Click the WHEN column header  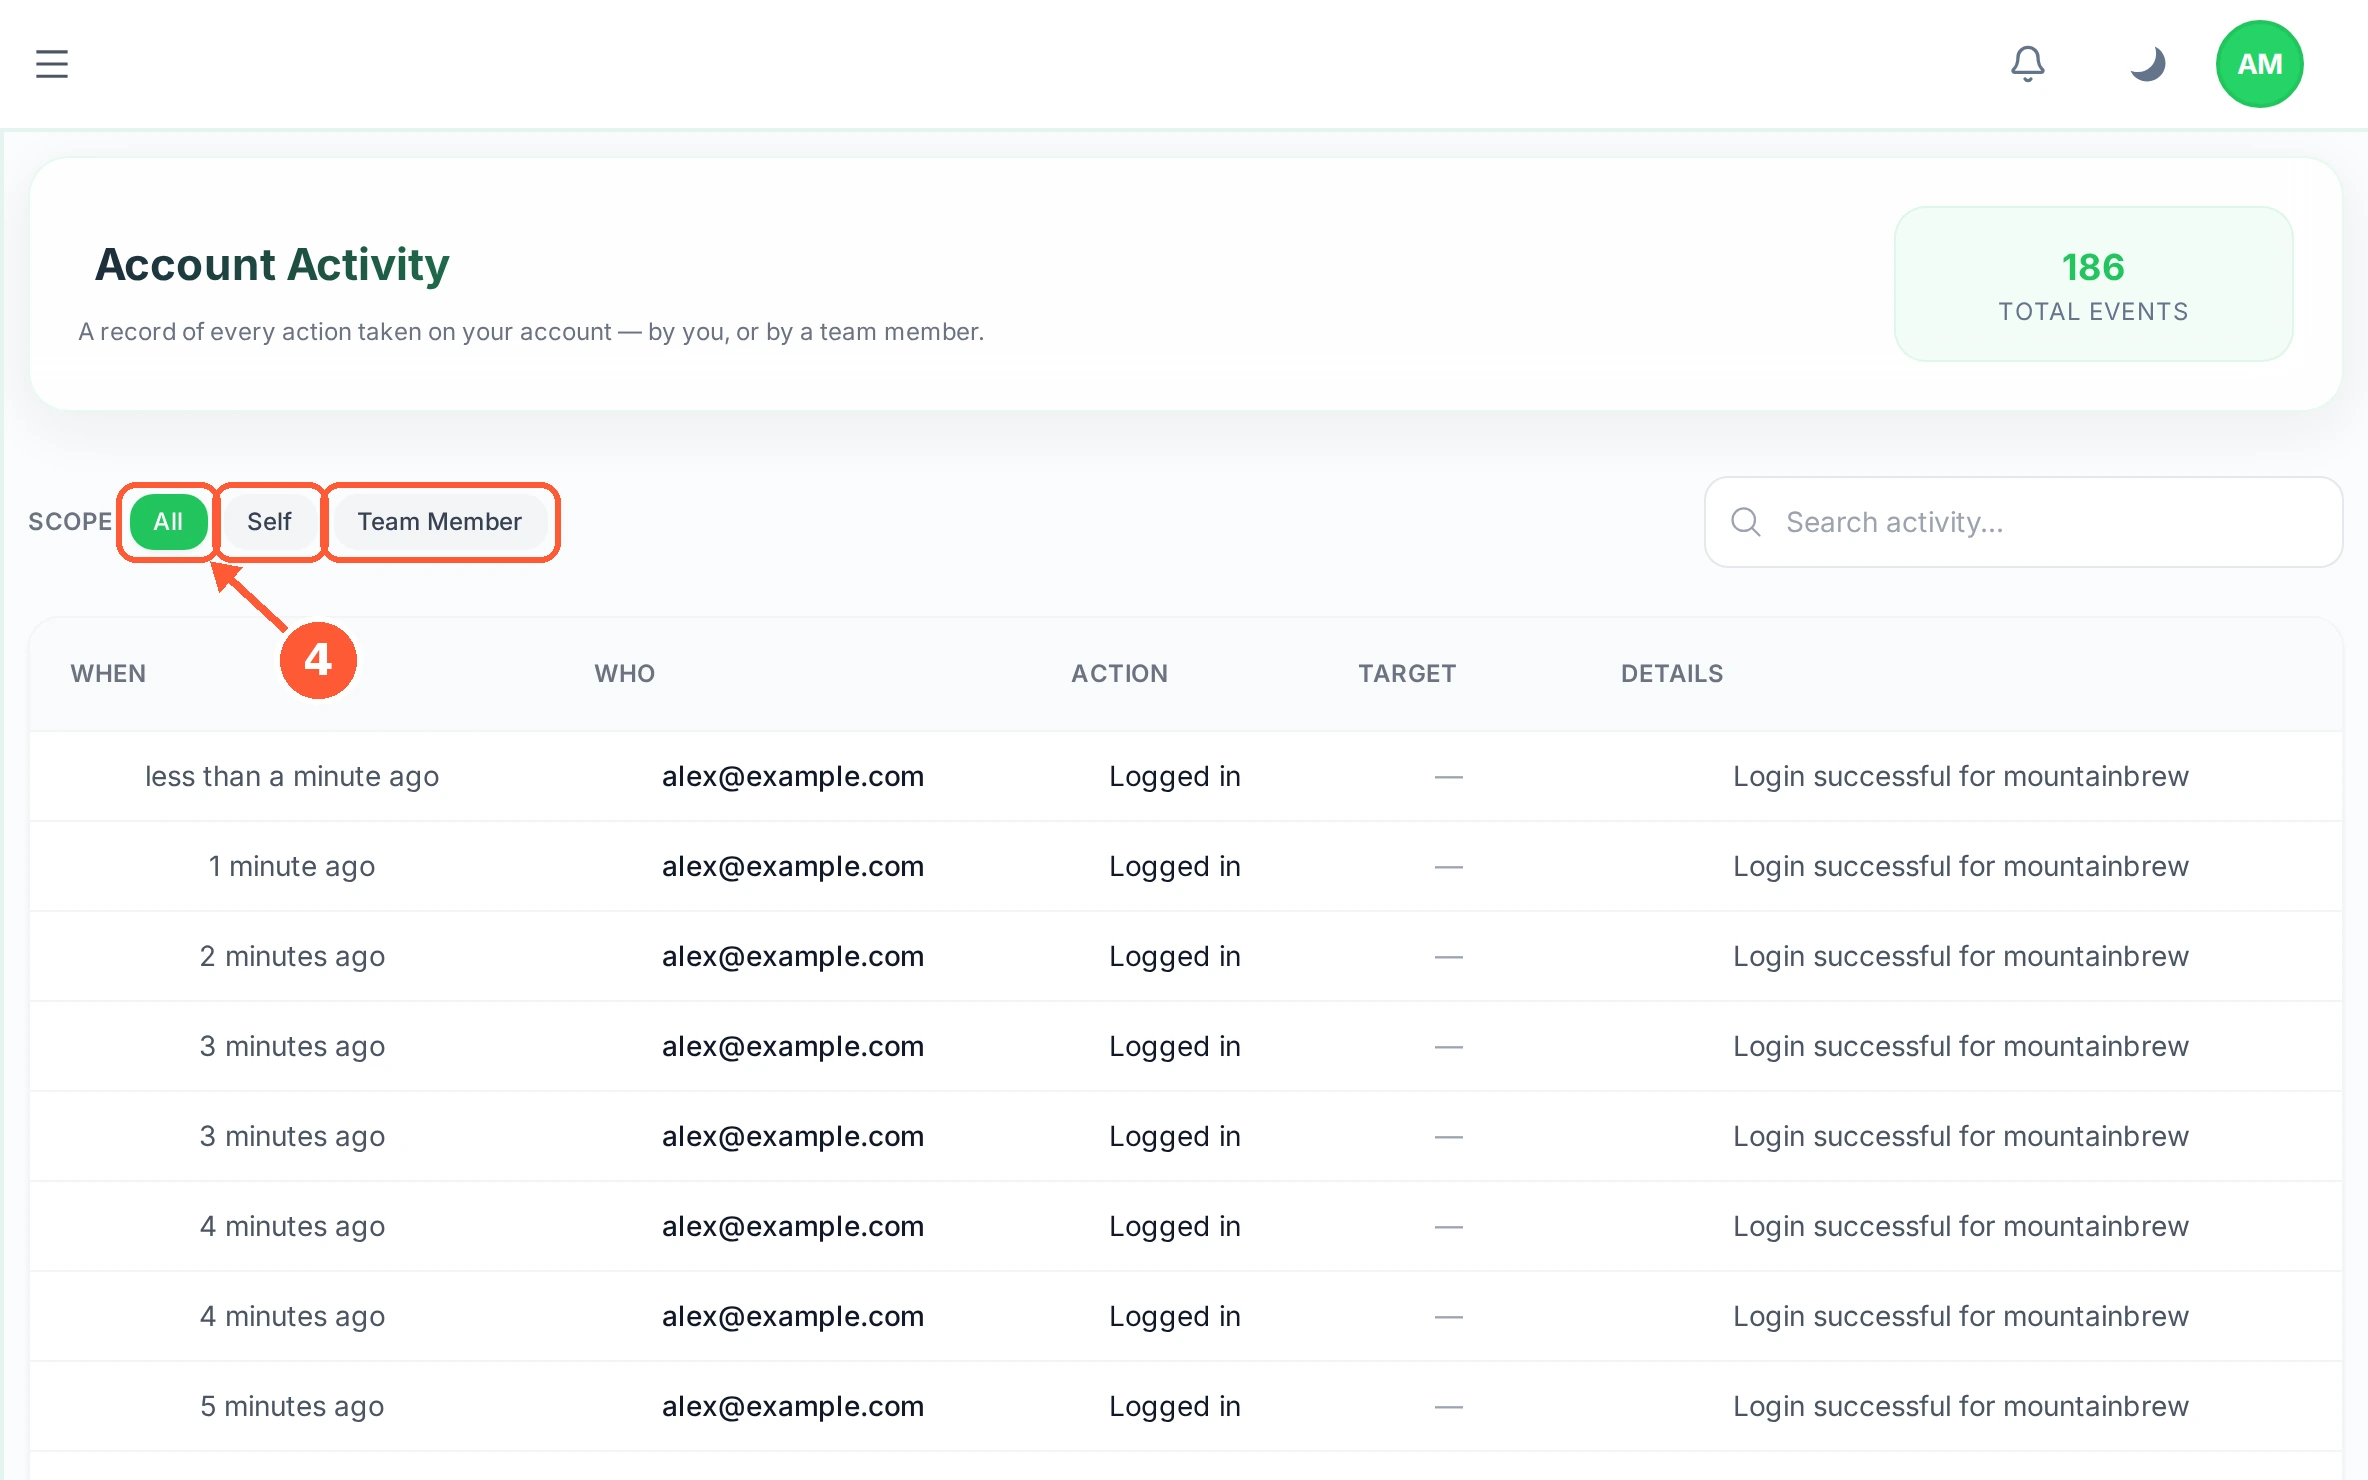pyautogui.click(x=108, y=674)
